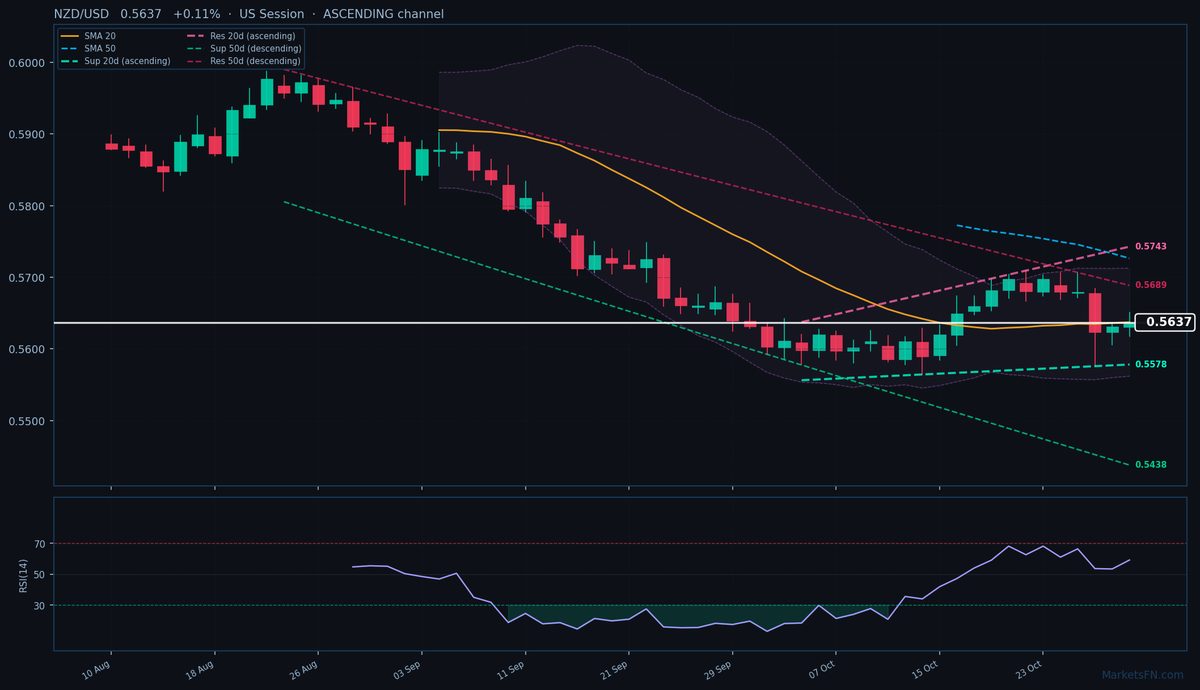Click the 03 Sep date label
Screen dimensions: 1200x690
coord(405,668)
